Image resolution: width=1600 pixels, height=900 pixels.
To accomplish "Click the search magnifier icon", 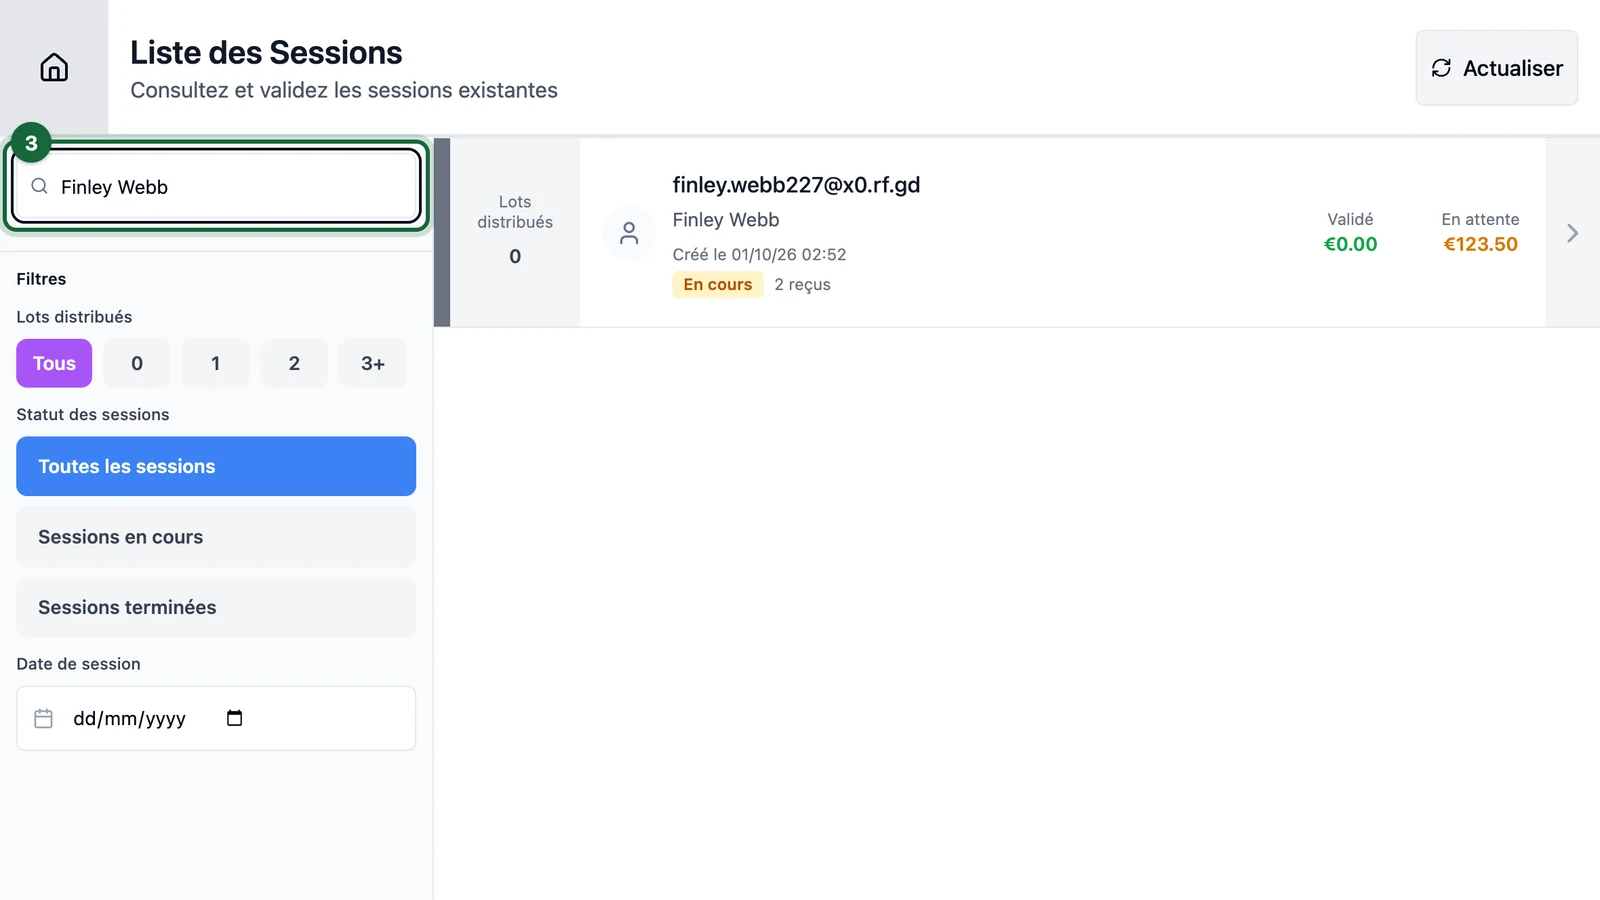I will [39, 186].
